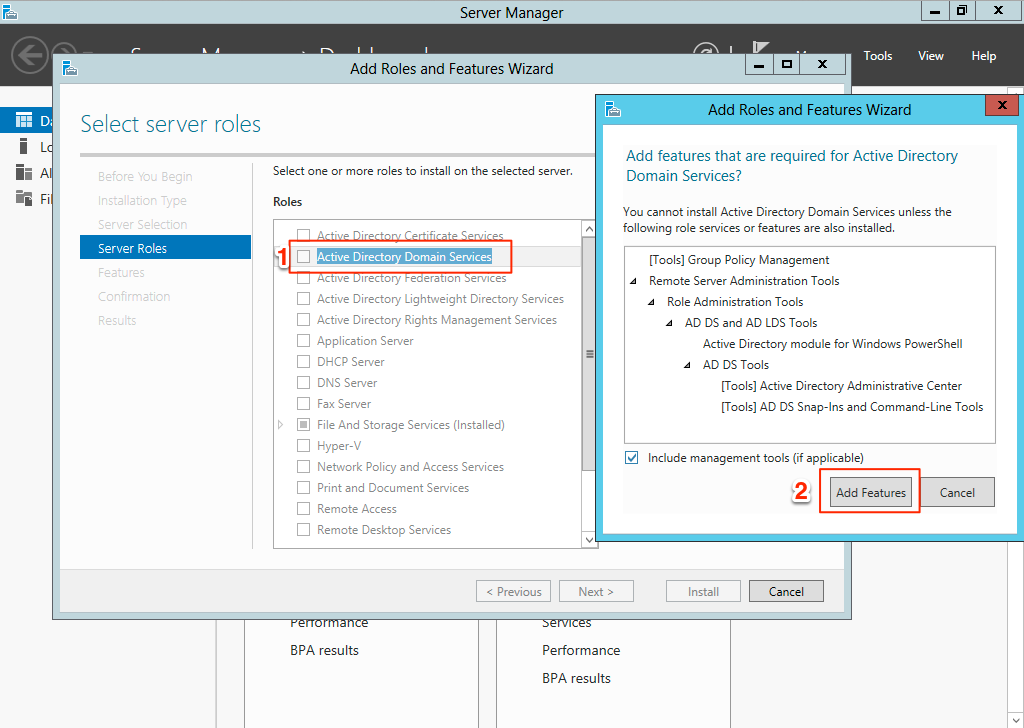Expand File And Storage Services node
Viewport: 1024px width, 728px height.
click(x=281, y=424)
